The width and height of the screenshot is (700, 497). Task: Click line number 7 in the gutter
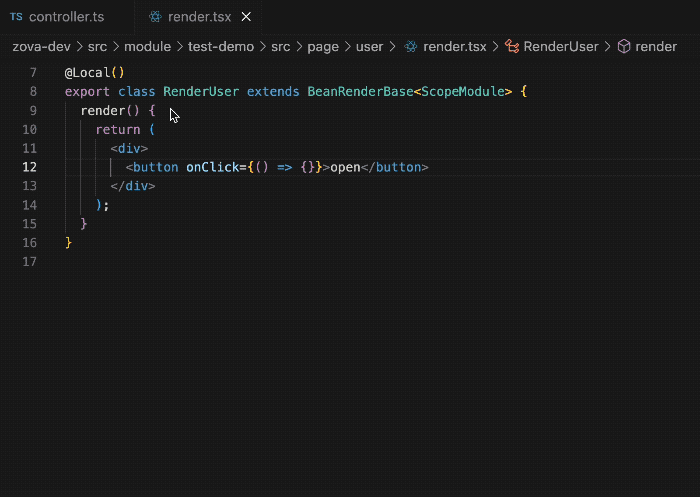33,72
